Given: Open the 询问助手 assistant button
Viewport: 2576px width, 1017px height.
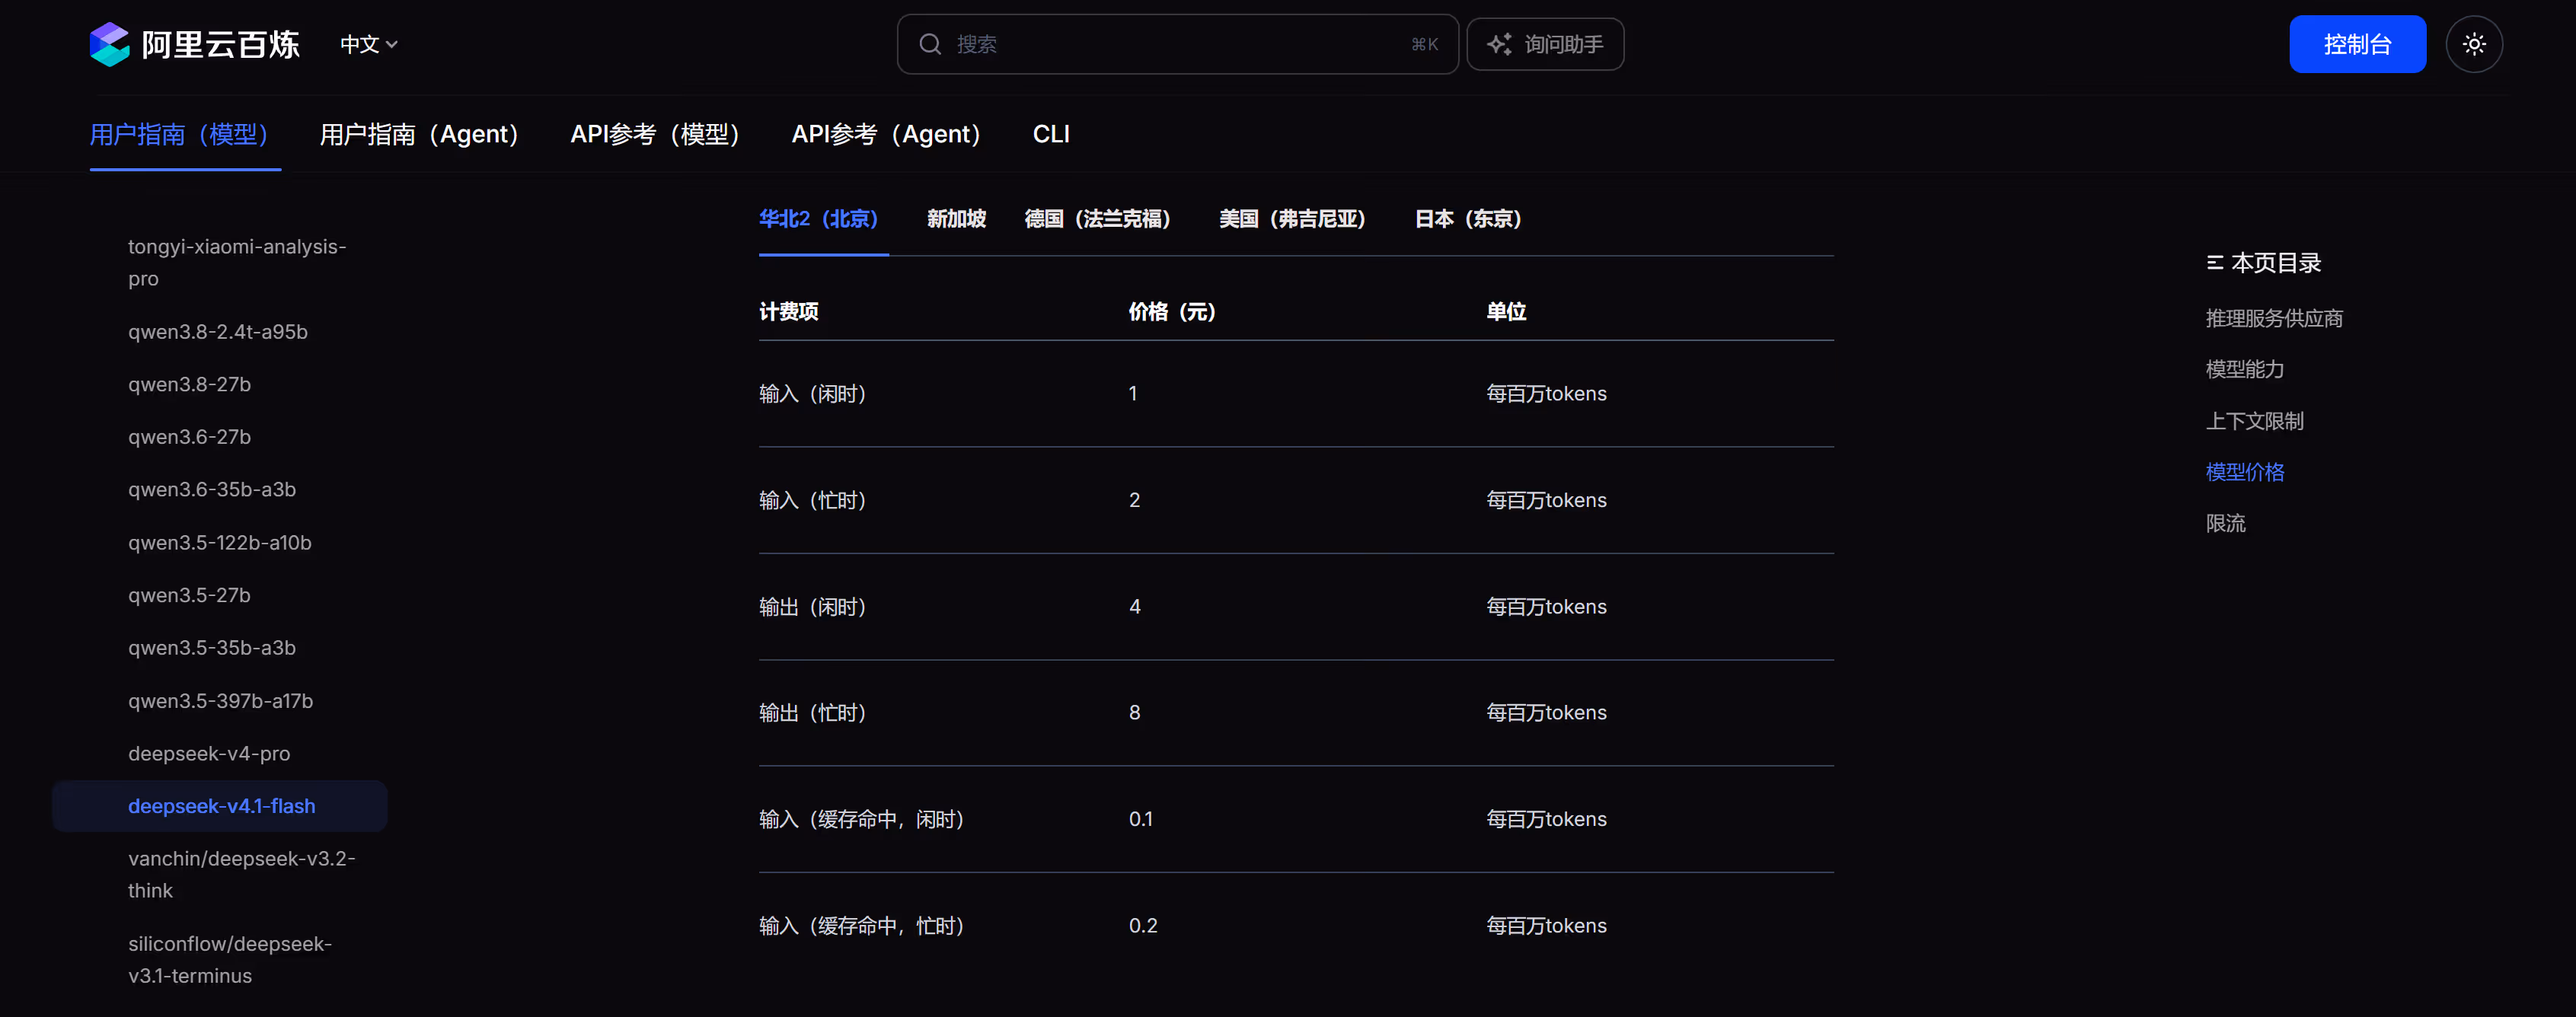Looking at the screenshot, I should [x=1545, y=44].
